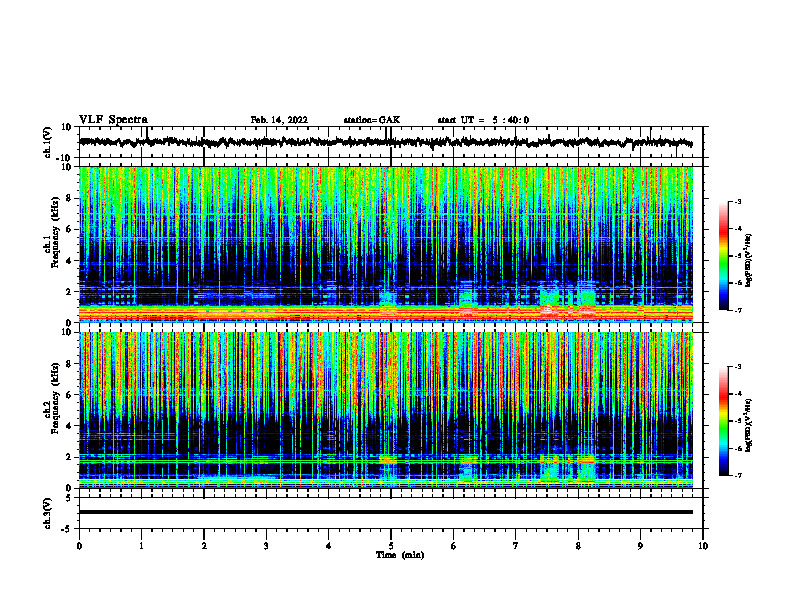Click the "-7" label below ch.2 colorbar
Image resolution: width=792 pixels, height=612 pixels.
pos(738,475)
